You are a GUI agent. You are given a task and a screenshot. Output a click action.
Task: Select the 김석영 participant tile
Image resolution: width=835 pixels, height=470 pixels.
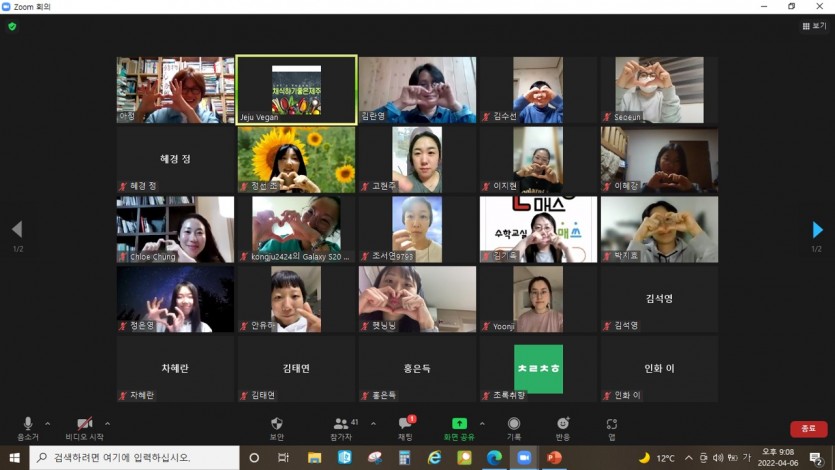coord(659,299)
